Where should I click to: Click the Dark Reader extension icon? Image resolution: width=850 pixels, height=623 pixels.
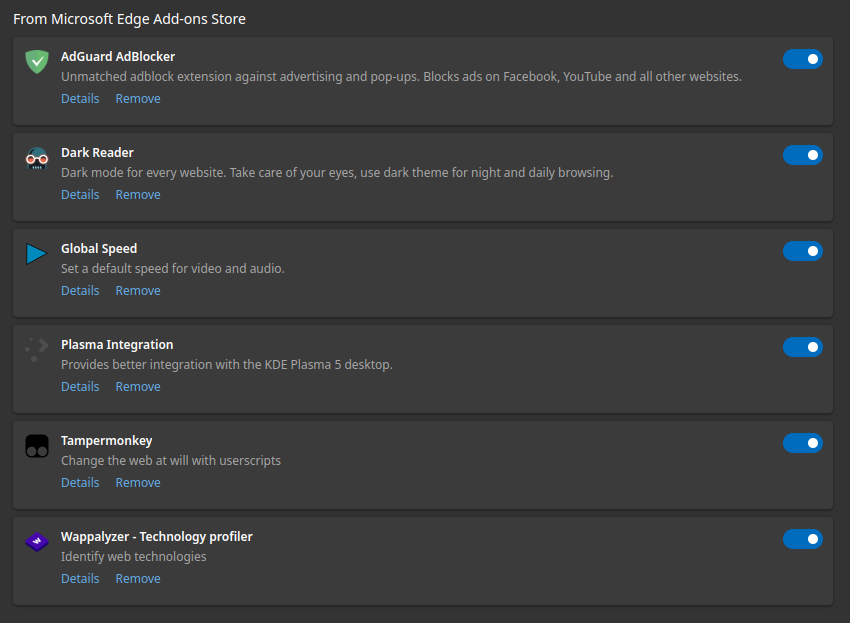tap(37, 159)
